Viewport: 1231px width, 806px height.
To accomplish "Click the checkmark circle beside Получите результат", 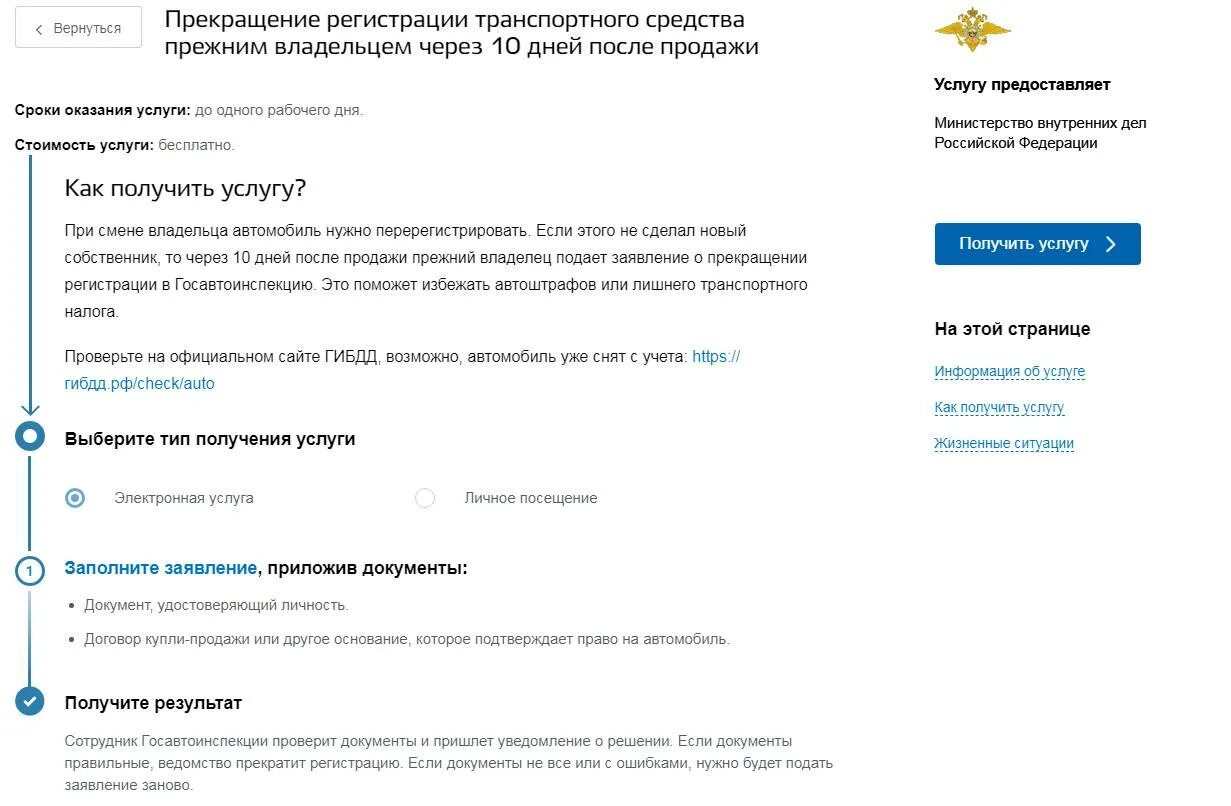I will (x=30, y=701).
